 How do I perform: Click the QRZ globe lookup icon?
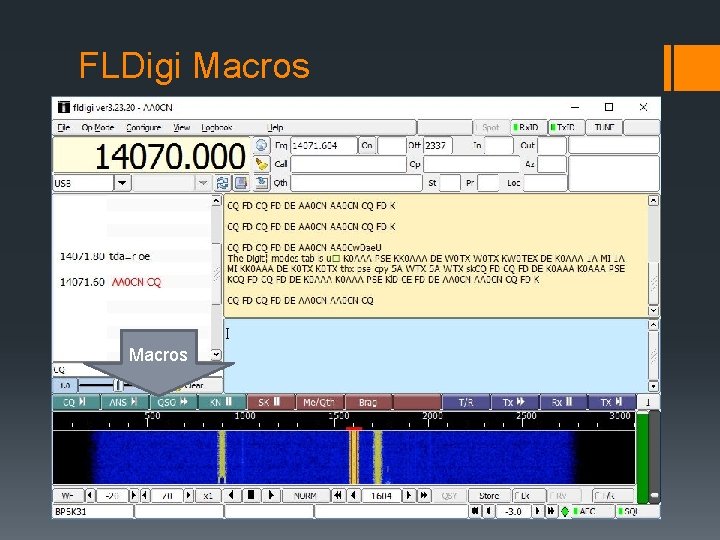point(261,146)
